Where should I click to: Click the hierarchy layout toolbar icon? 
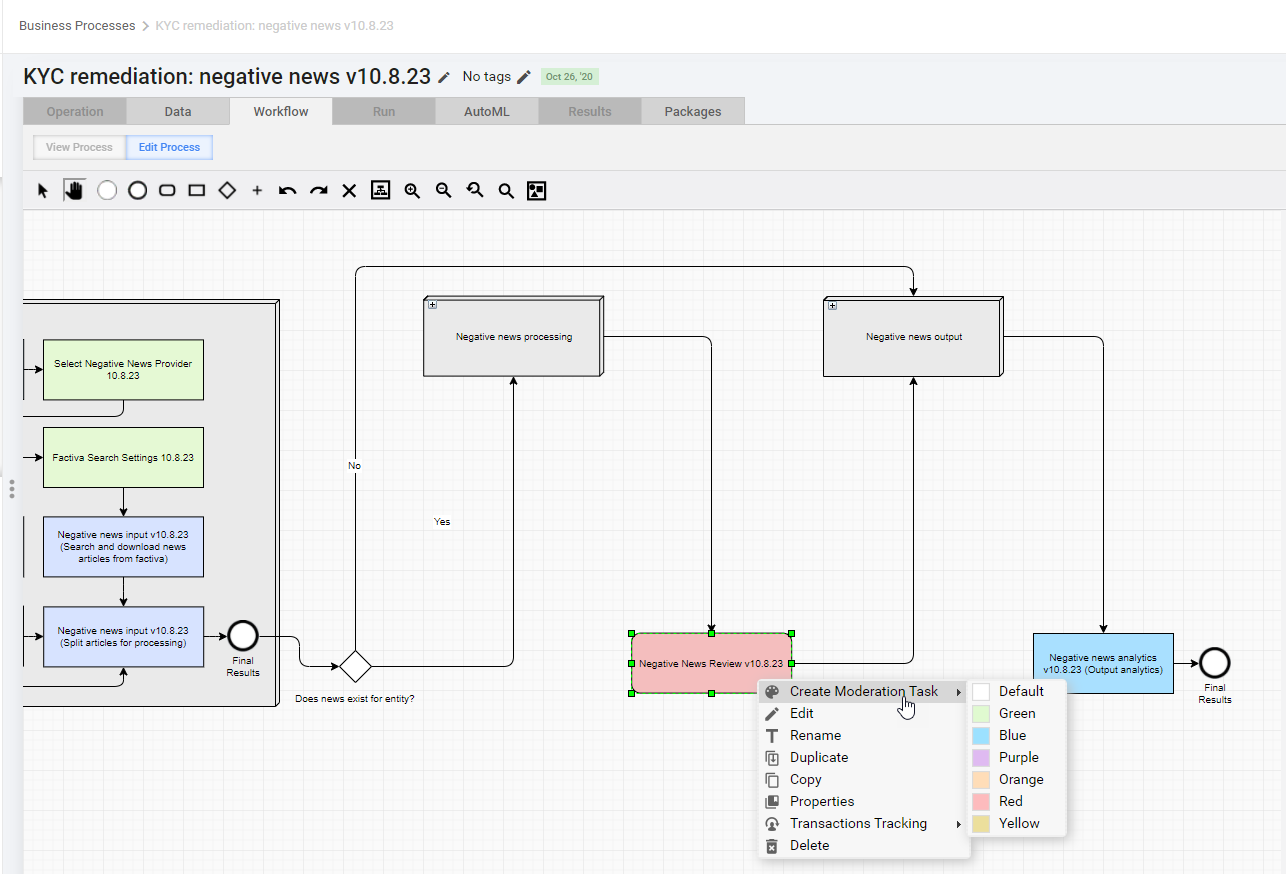380,190
